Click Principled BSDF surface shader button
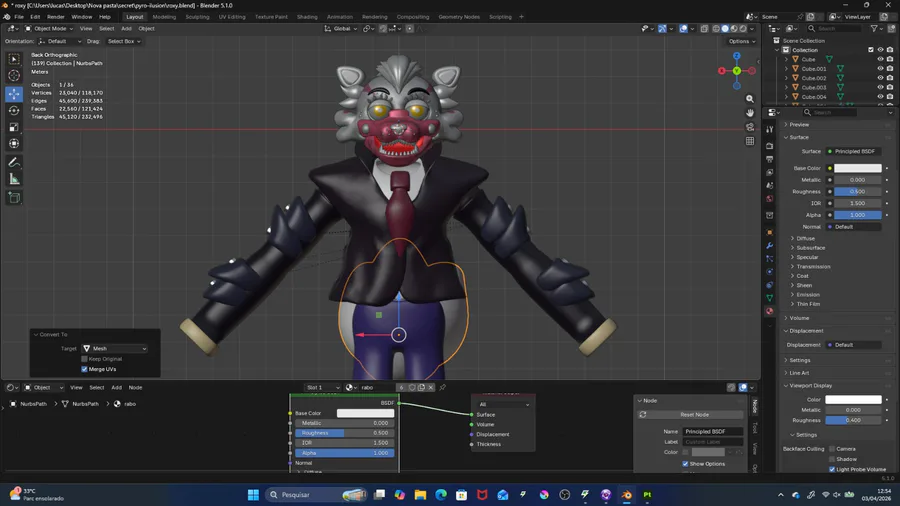 (854, 151)
